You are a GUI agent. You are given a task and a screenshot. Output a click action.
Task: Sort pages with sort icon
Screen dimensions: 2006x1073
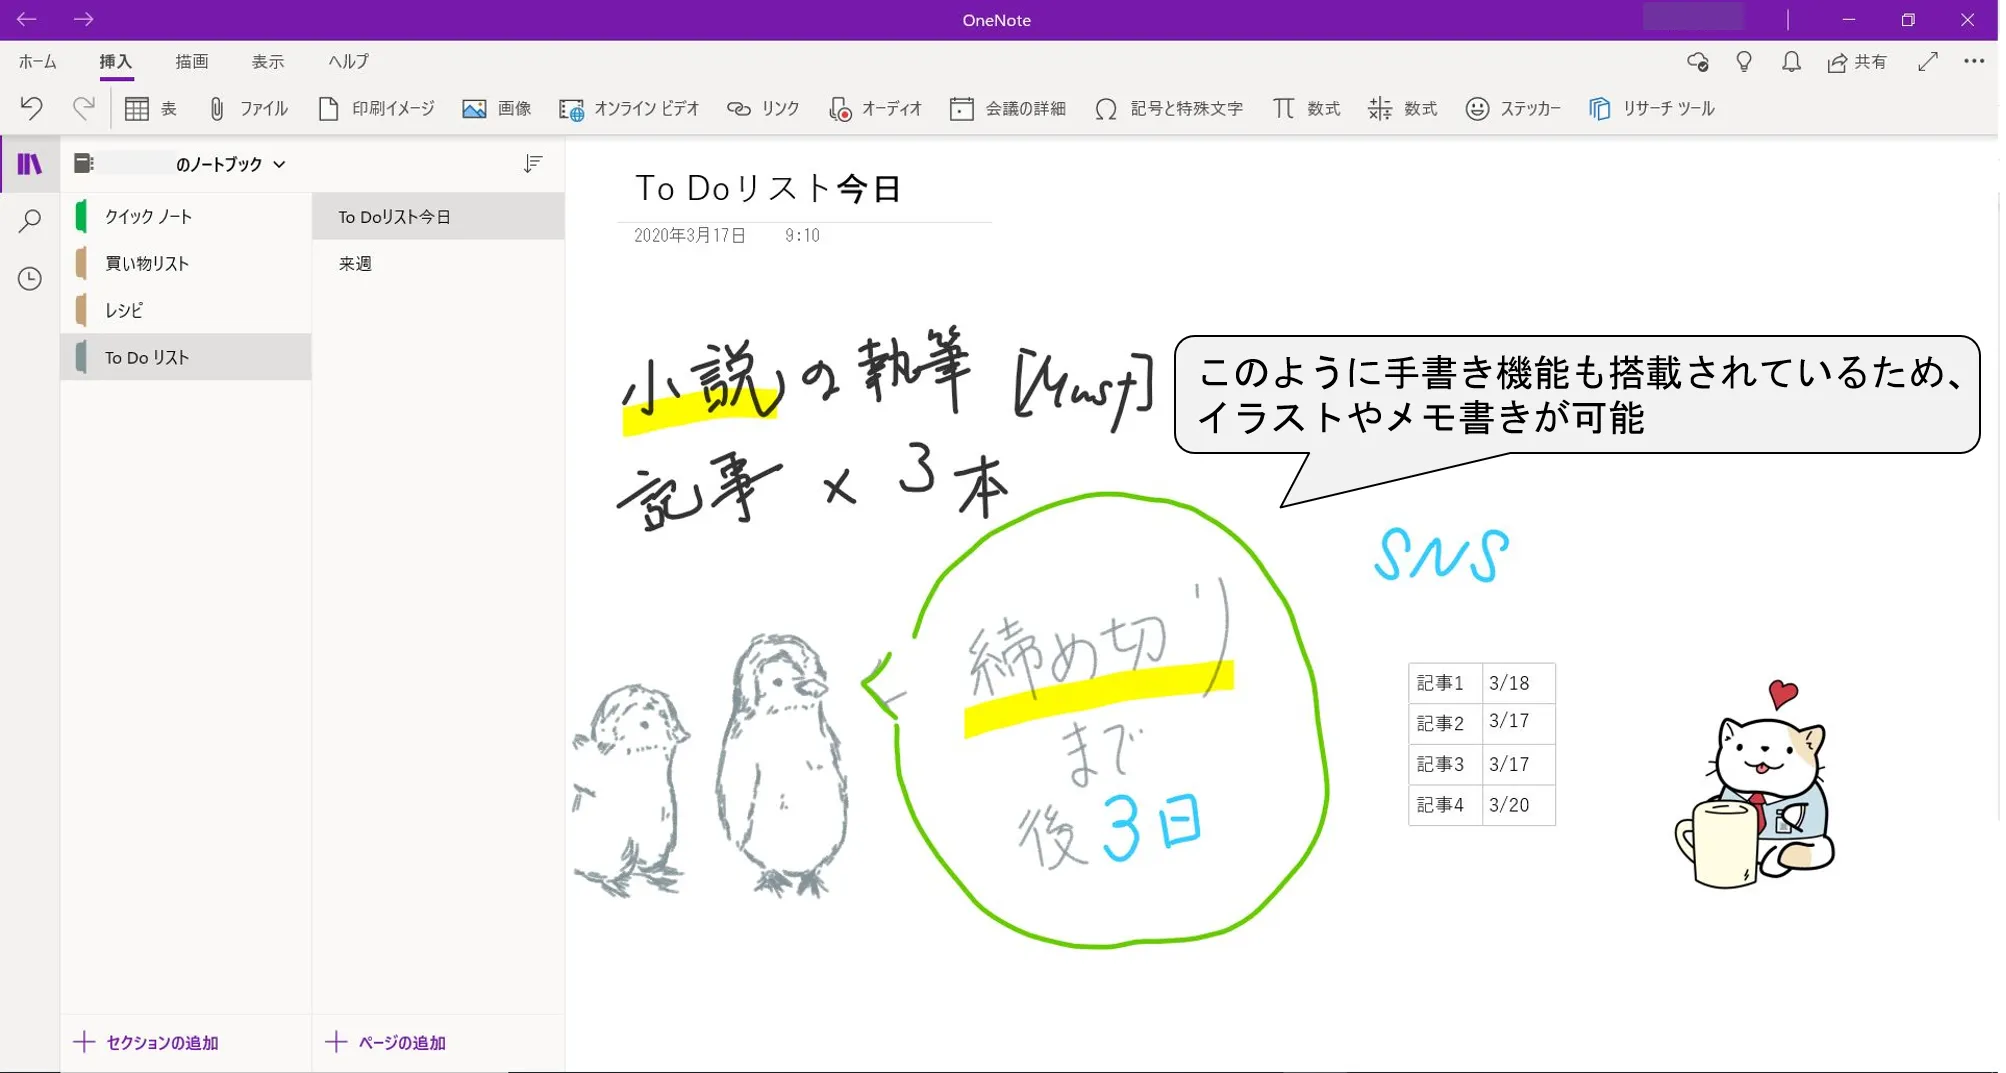coord(533,164)
